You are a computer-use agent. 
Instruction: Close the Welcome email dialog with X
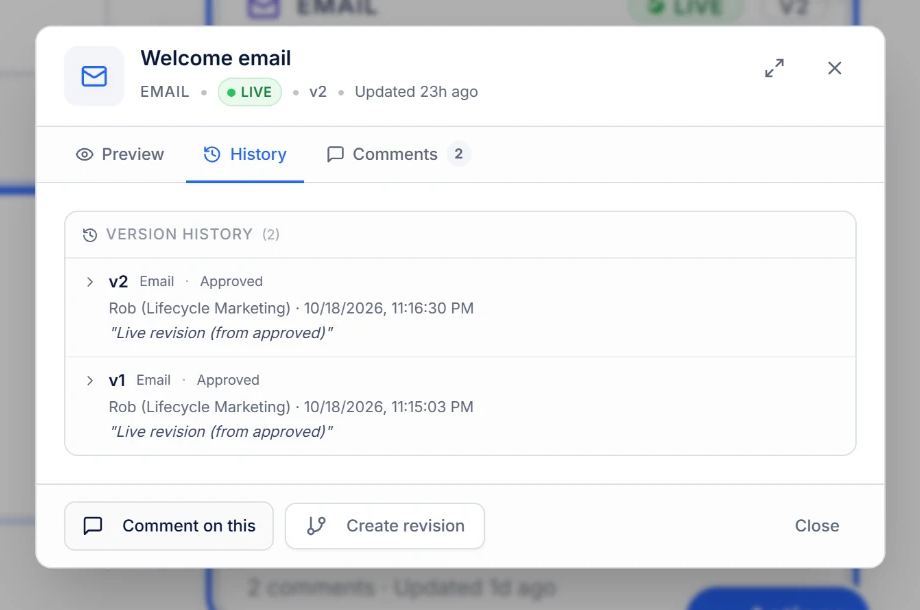(x=834, y=68)
